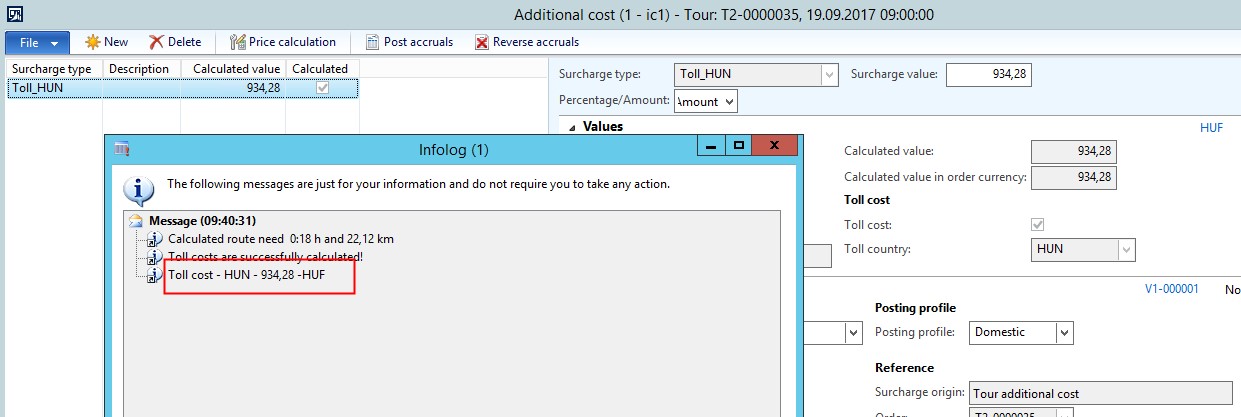Screen dimensions: 1241x417
Task: Click the application icon in title bar
Action: [14, 14]
